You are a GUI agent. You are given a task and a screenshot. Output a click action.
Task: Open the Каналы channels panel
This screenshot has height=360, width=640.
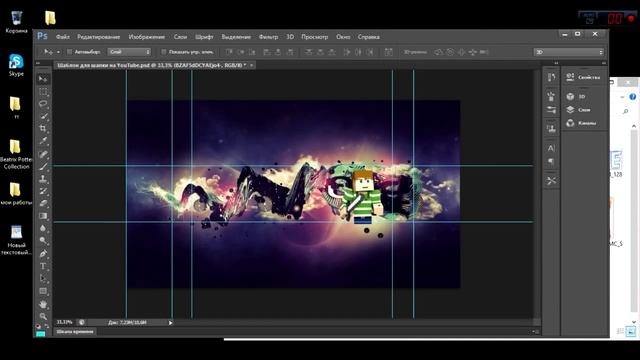tap(581, 123)
